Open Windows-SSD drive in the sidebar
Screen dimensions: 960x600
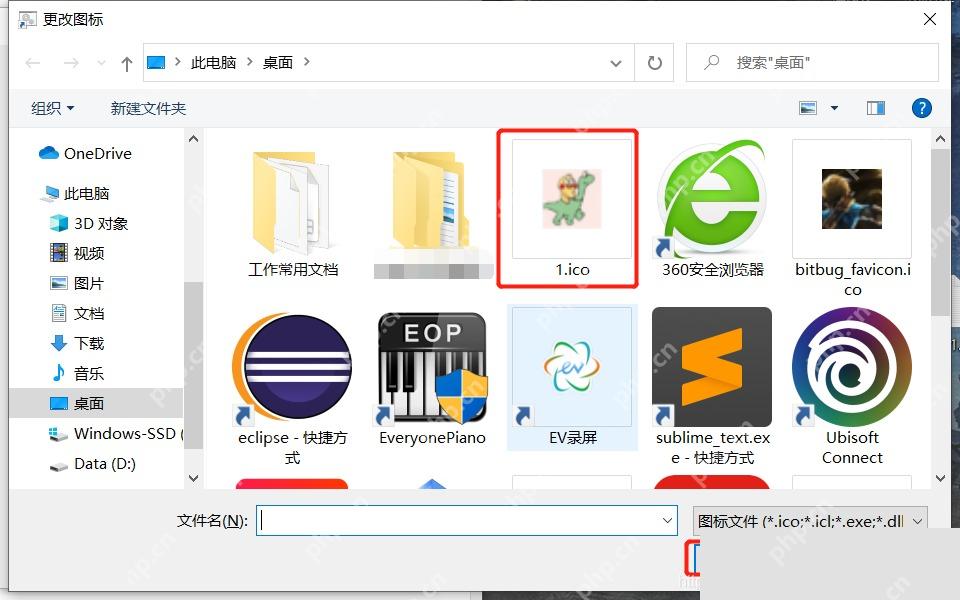(116, 433)
